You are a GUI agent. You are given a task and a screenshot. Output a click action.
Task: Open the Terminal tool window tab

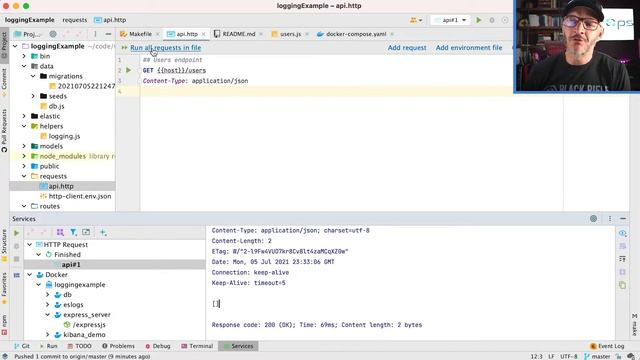click(x=198, y=346)
